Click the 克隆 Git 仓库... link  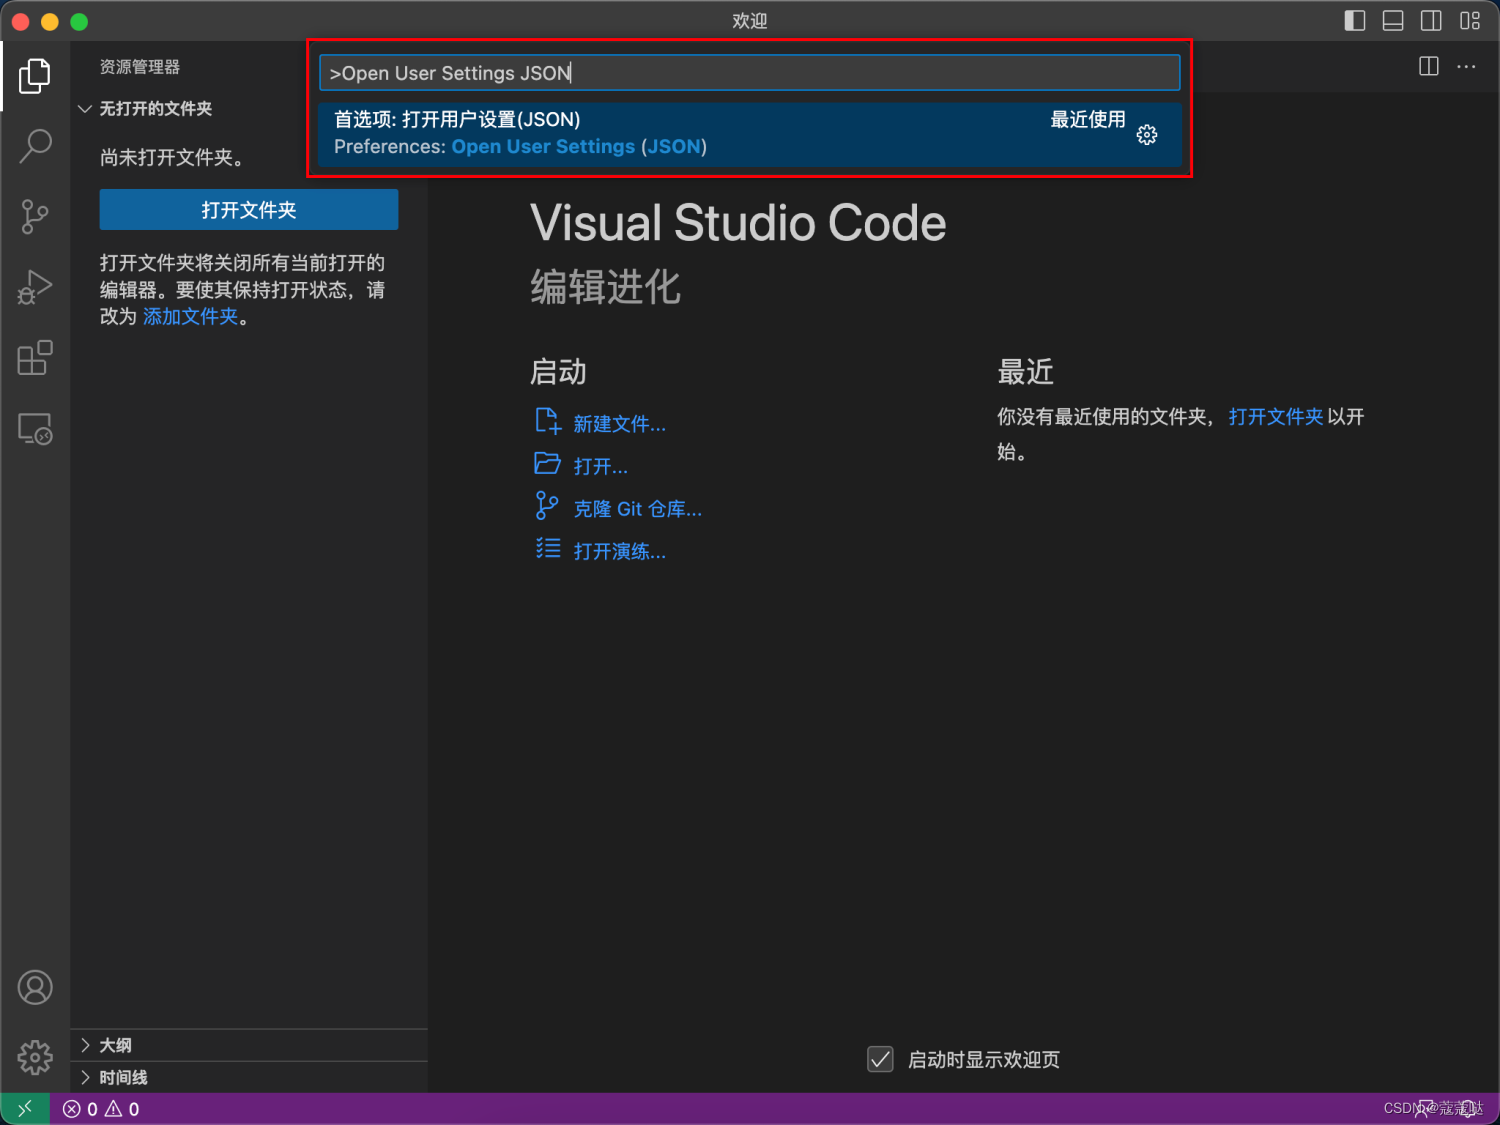click(x=638, y=509)
